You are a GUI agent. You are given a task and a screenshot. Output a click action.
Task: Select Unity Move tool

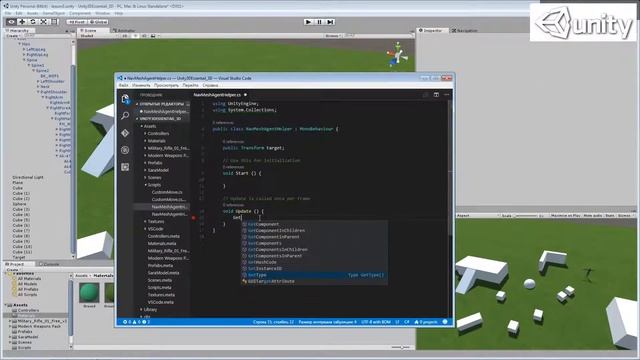point(22,22)
